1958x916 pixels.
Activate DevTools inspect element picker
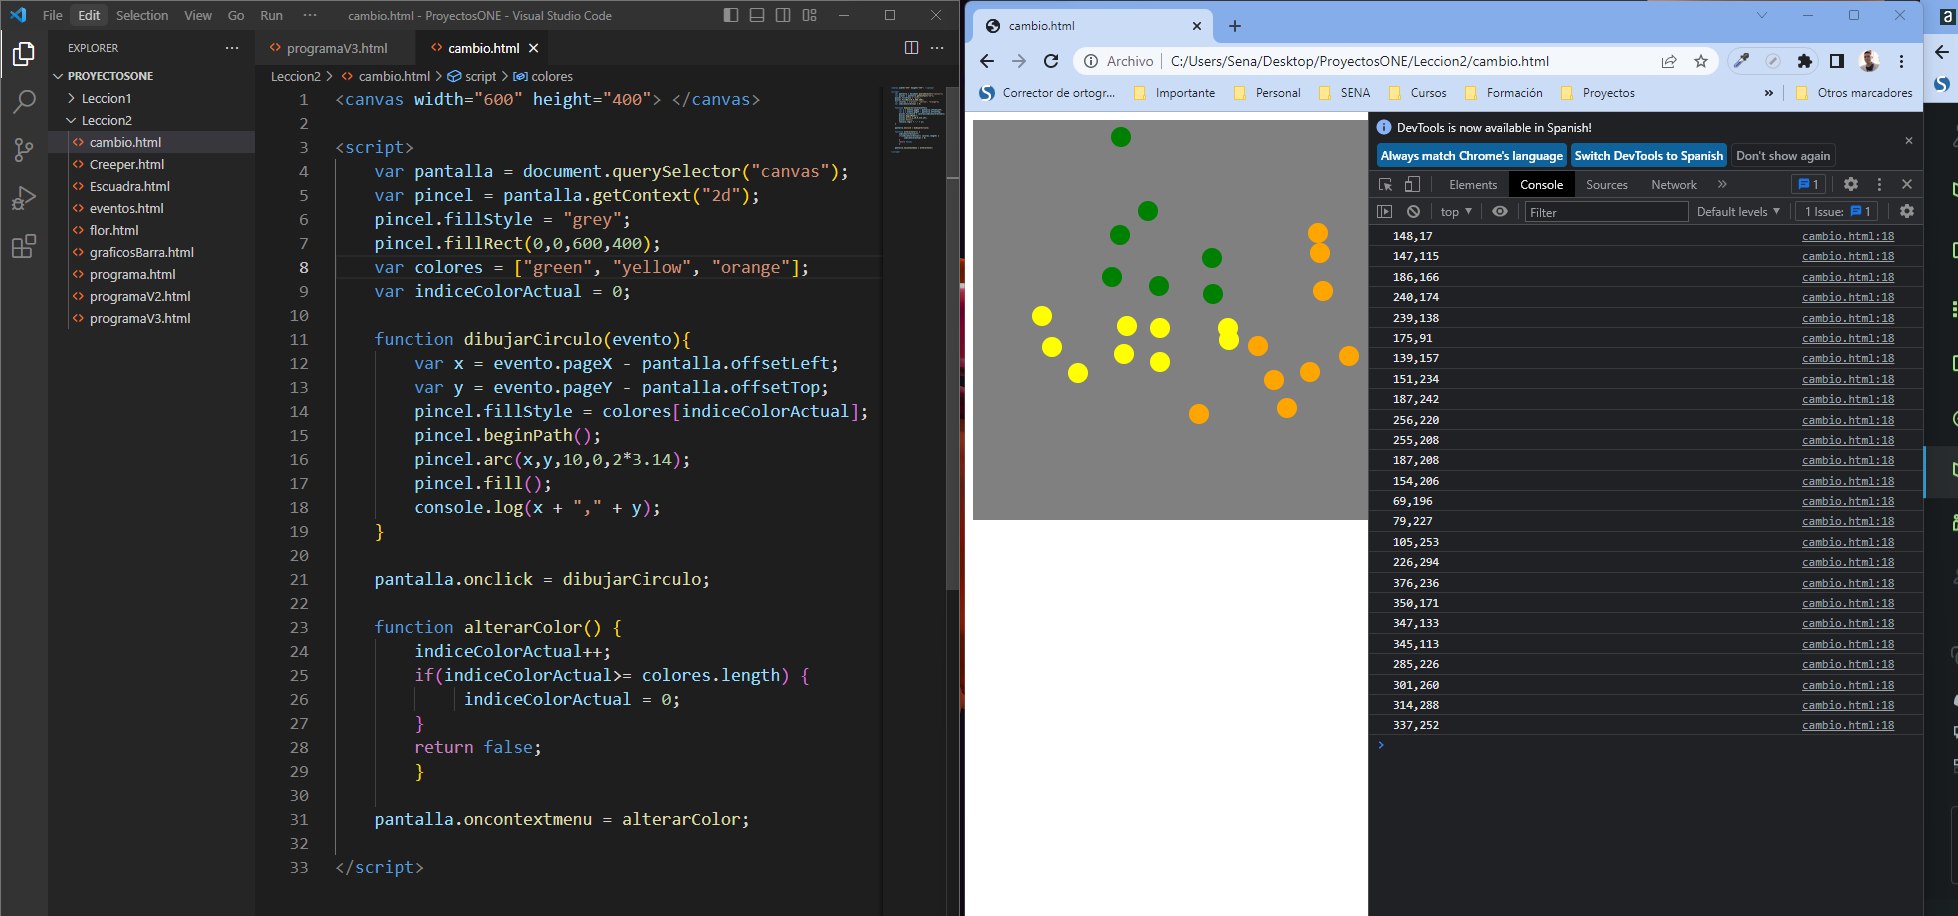click(1386, 184)
